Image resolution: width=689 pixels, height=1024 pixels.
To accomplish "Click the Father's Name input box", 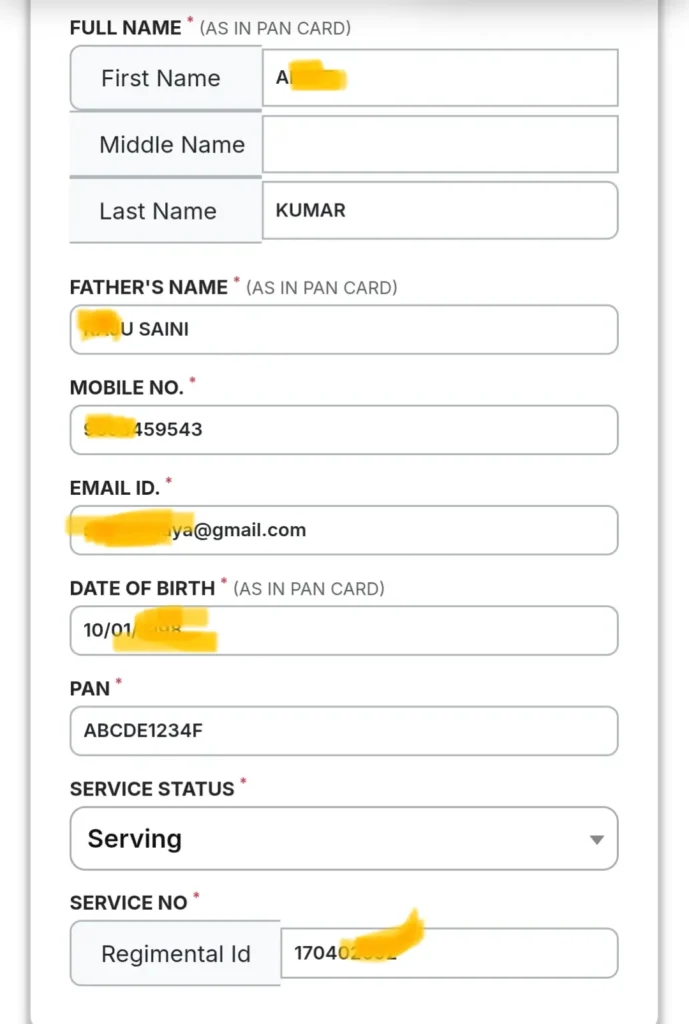I will (344, 329).
